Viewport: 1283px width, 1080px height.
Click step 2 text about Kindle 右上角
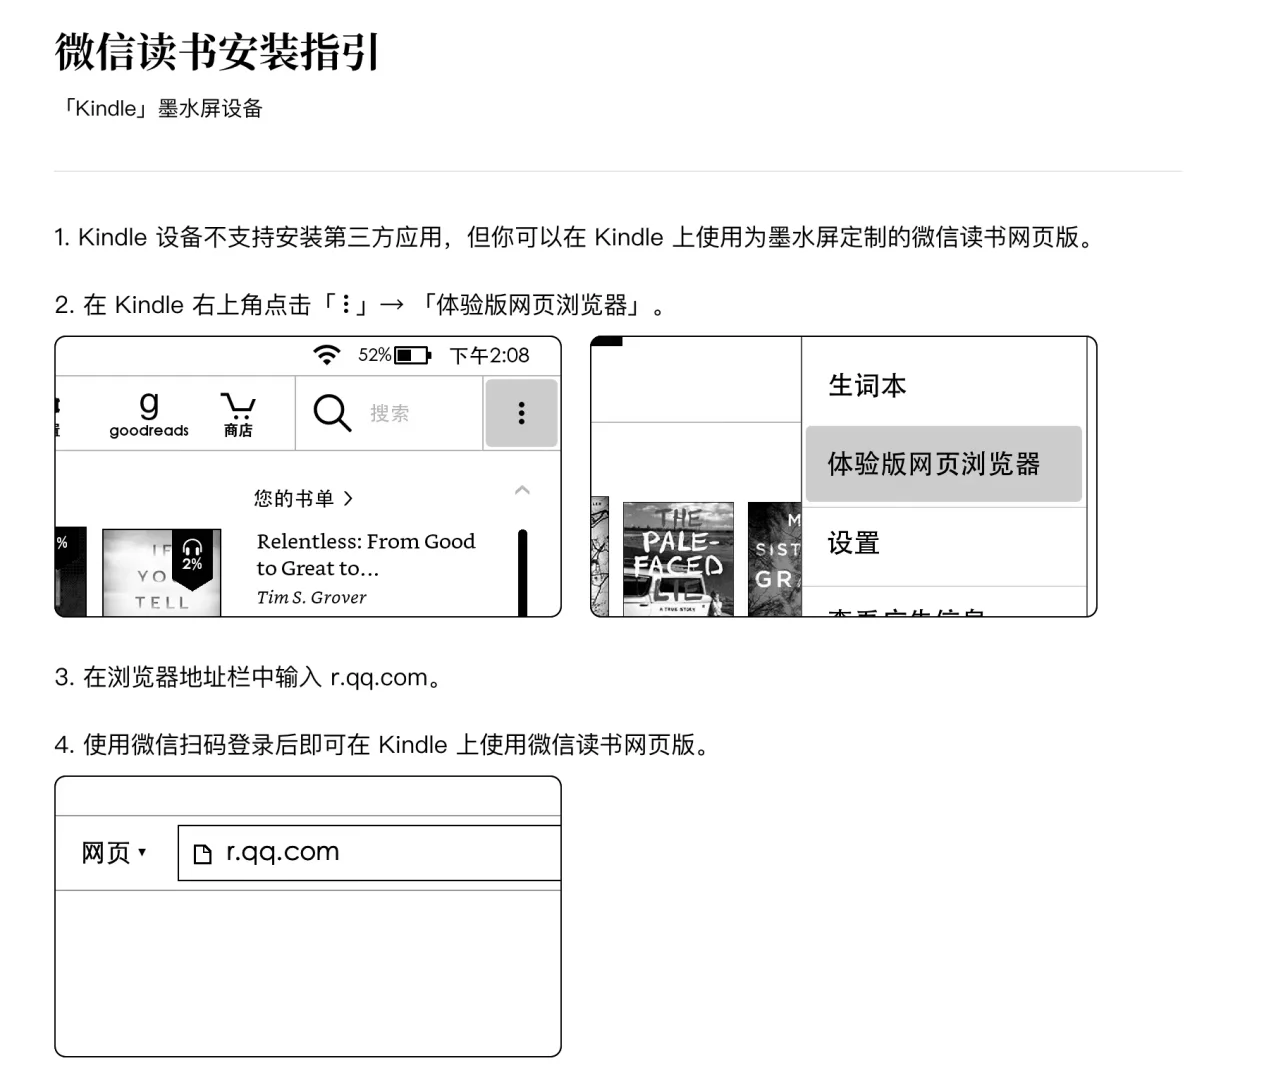pyautogui.click(x=360, y=305)
